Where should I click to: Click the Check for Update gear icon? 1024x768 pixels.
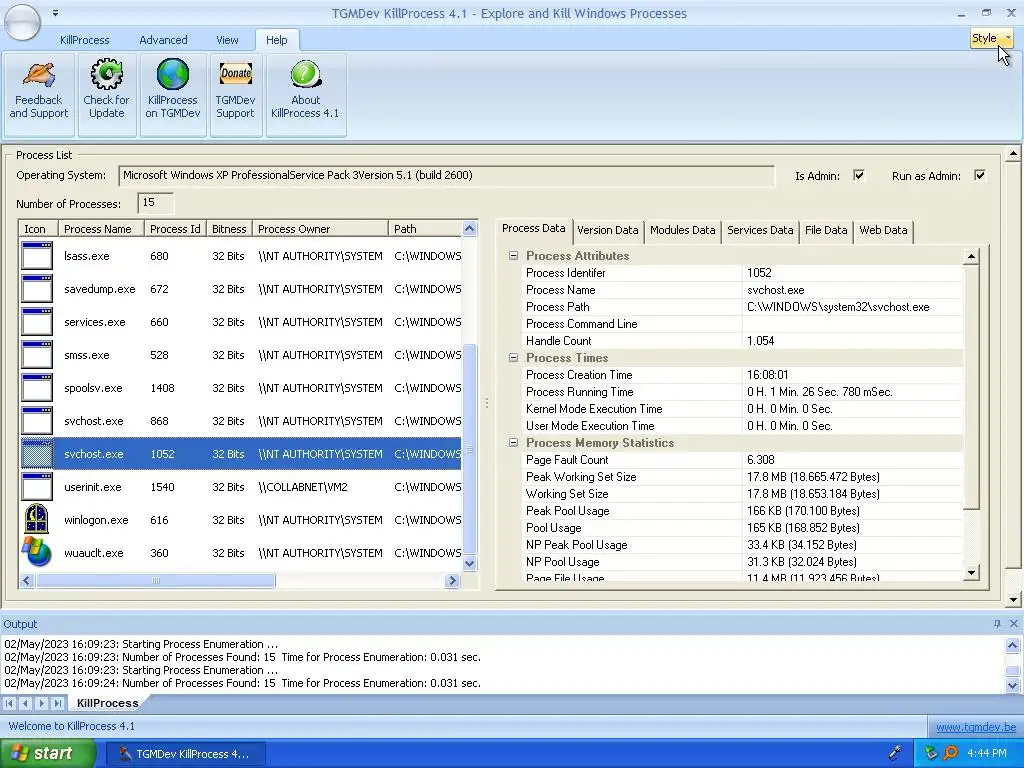click(106, 74)
